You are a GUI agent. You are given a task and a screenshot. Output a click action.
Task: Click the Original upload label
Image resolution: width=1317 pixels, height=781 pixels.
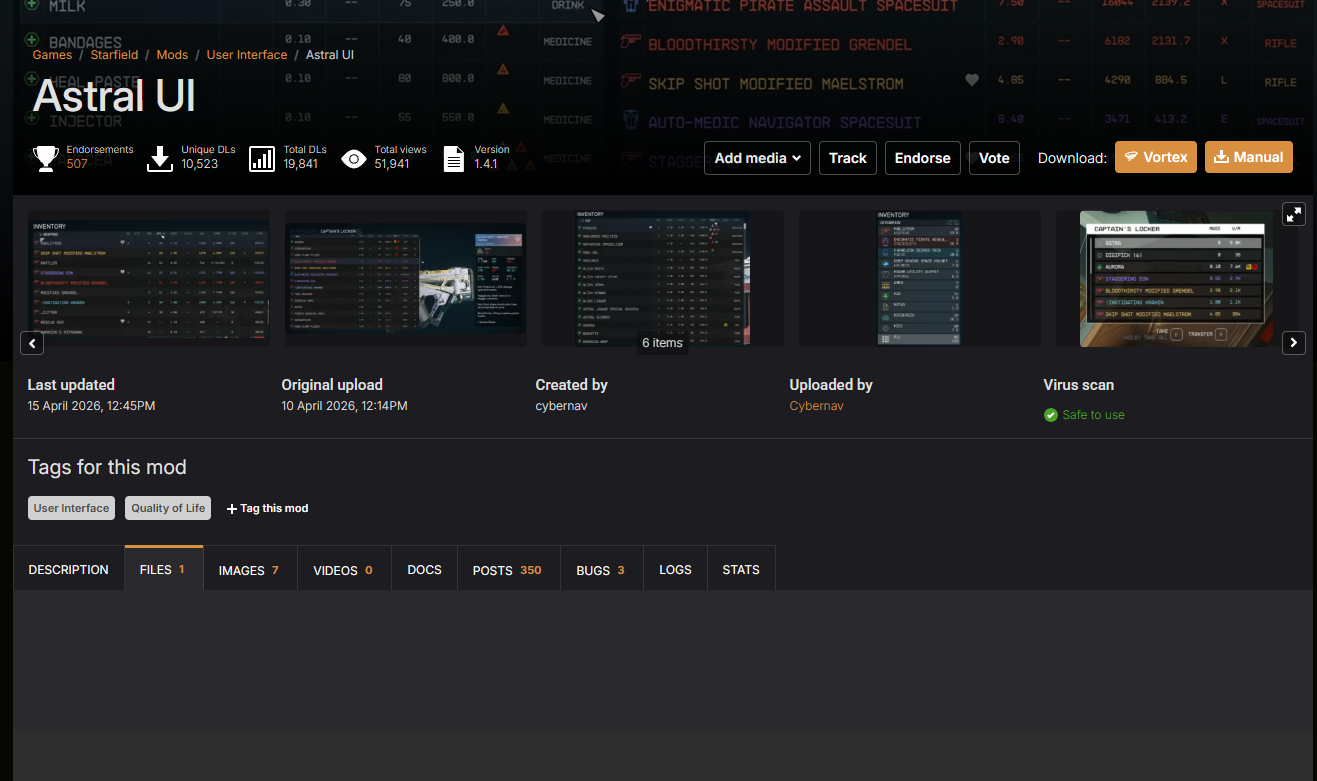pos(332,385)
